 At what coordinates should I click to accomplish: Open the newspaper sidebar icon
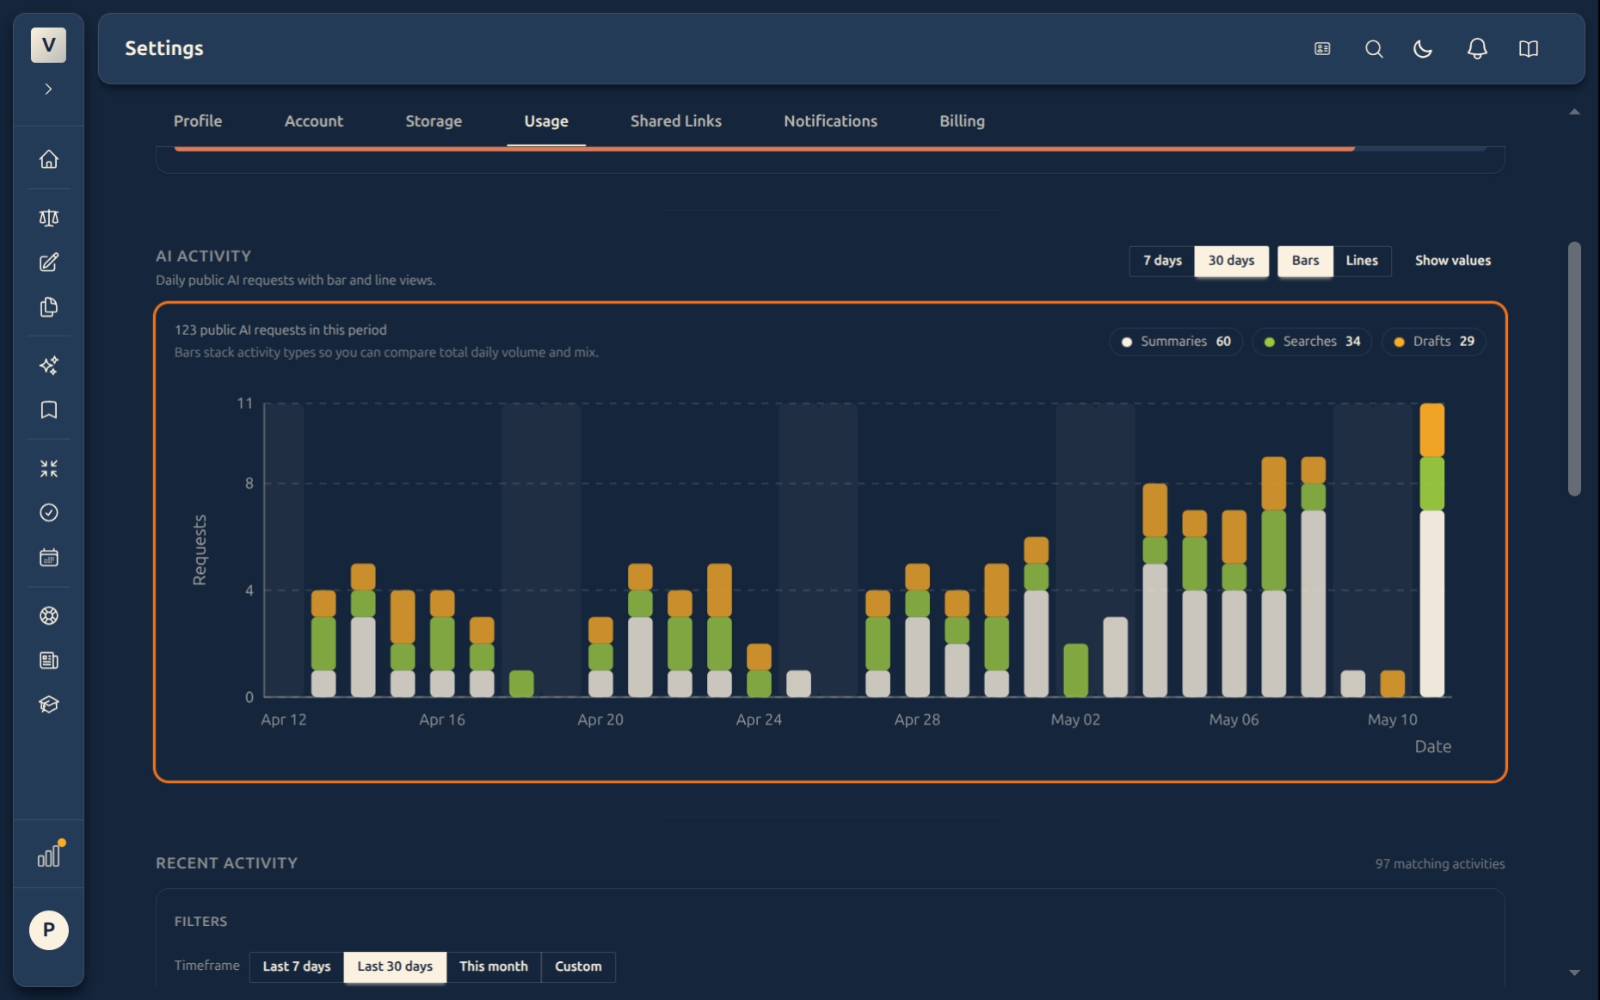tap(48, 660)
